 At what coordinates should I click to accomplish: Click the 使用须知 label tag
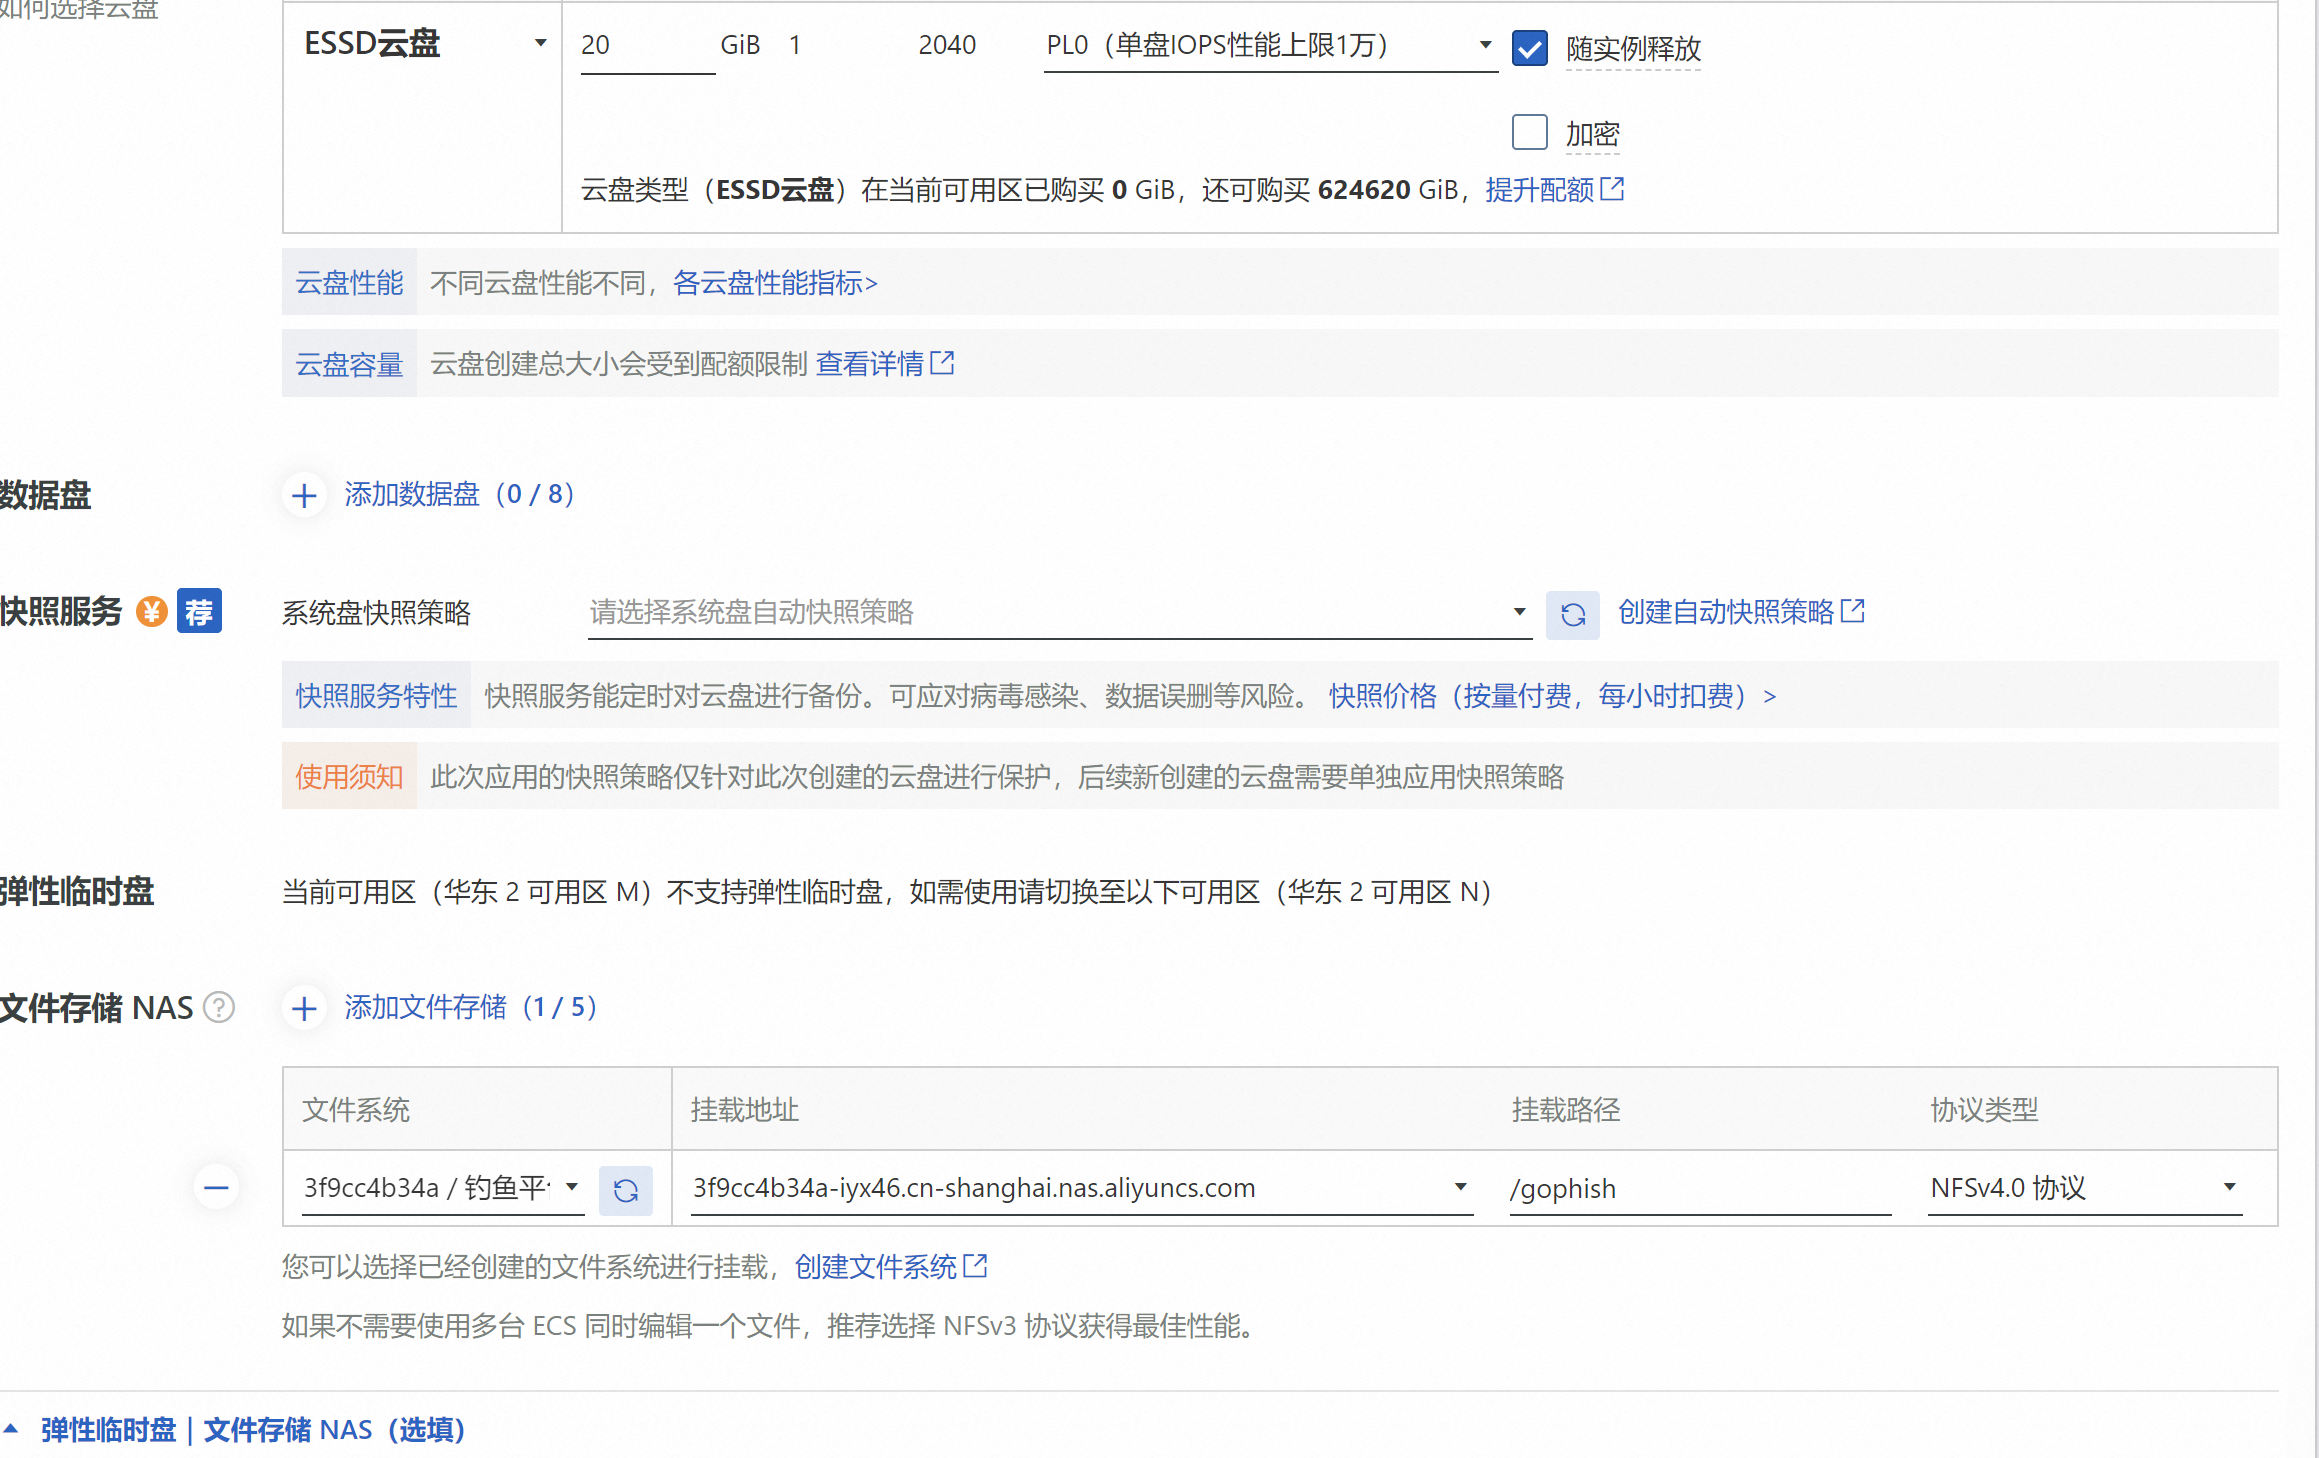coord(349,777)
